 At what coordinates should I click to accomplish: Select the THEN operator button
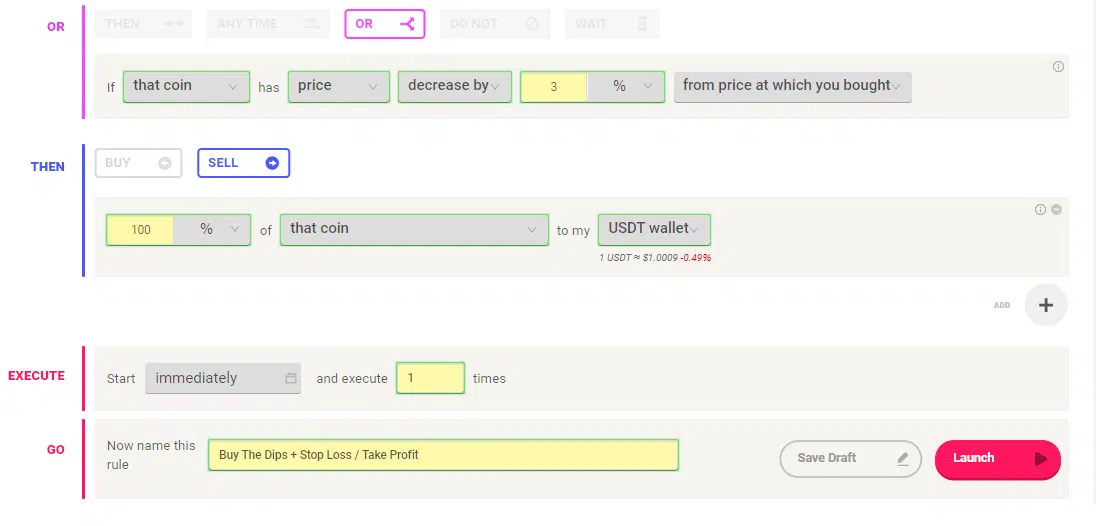[x=143, y=24]
